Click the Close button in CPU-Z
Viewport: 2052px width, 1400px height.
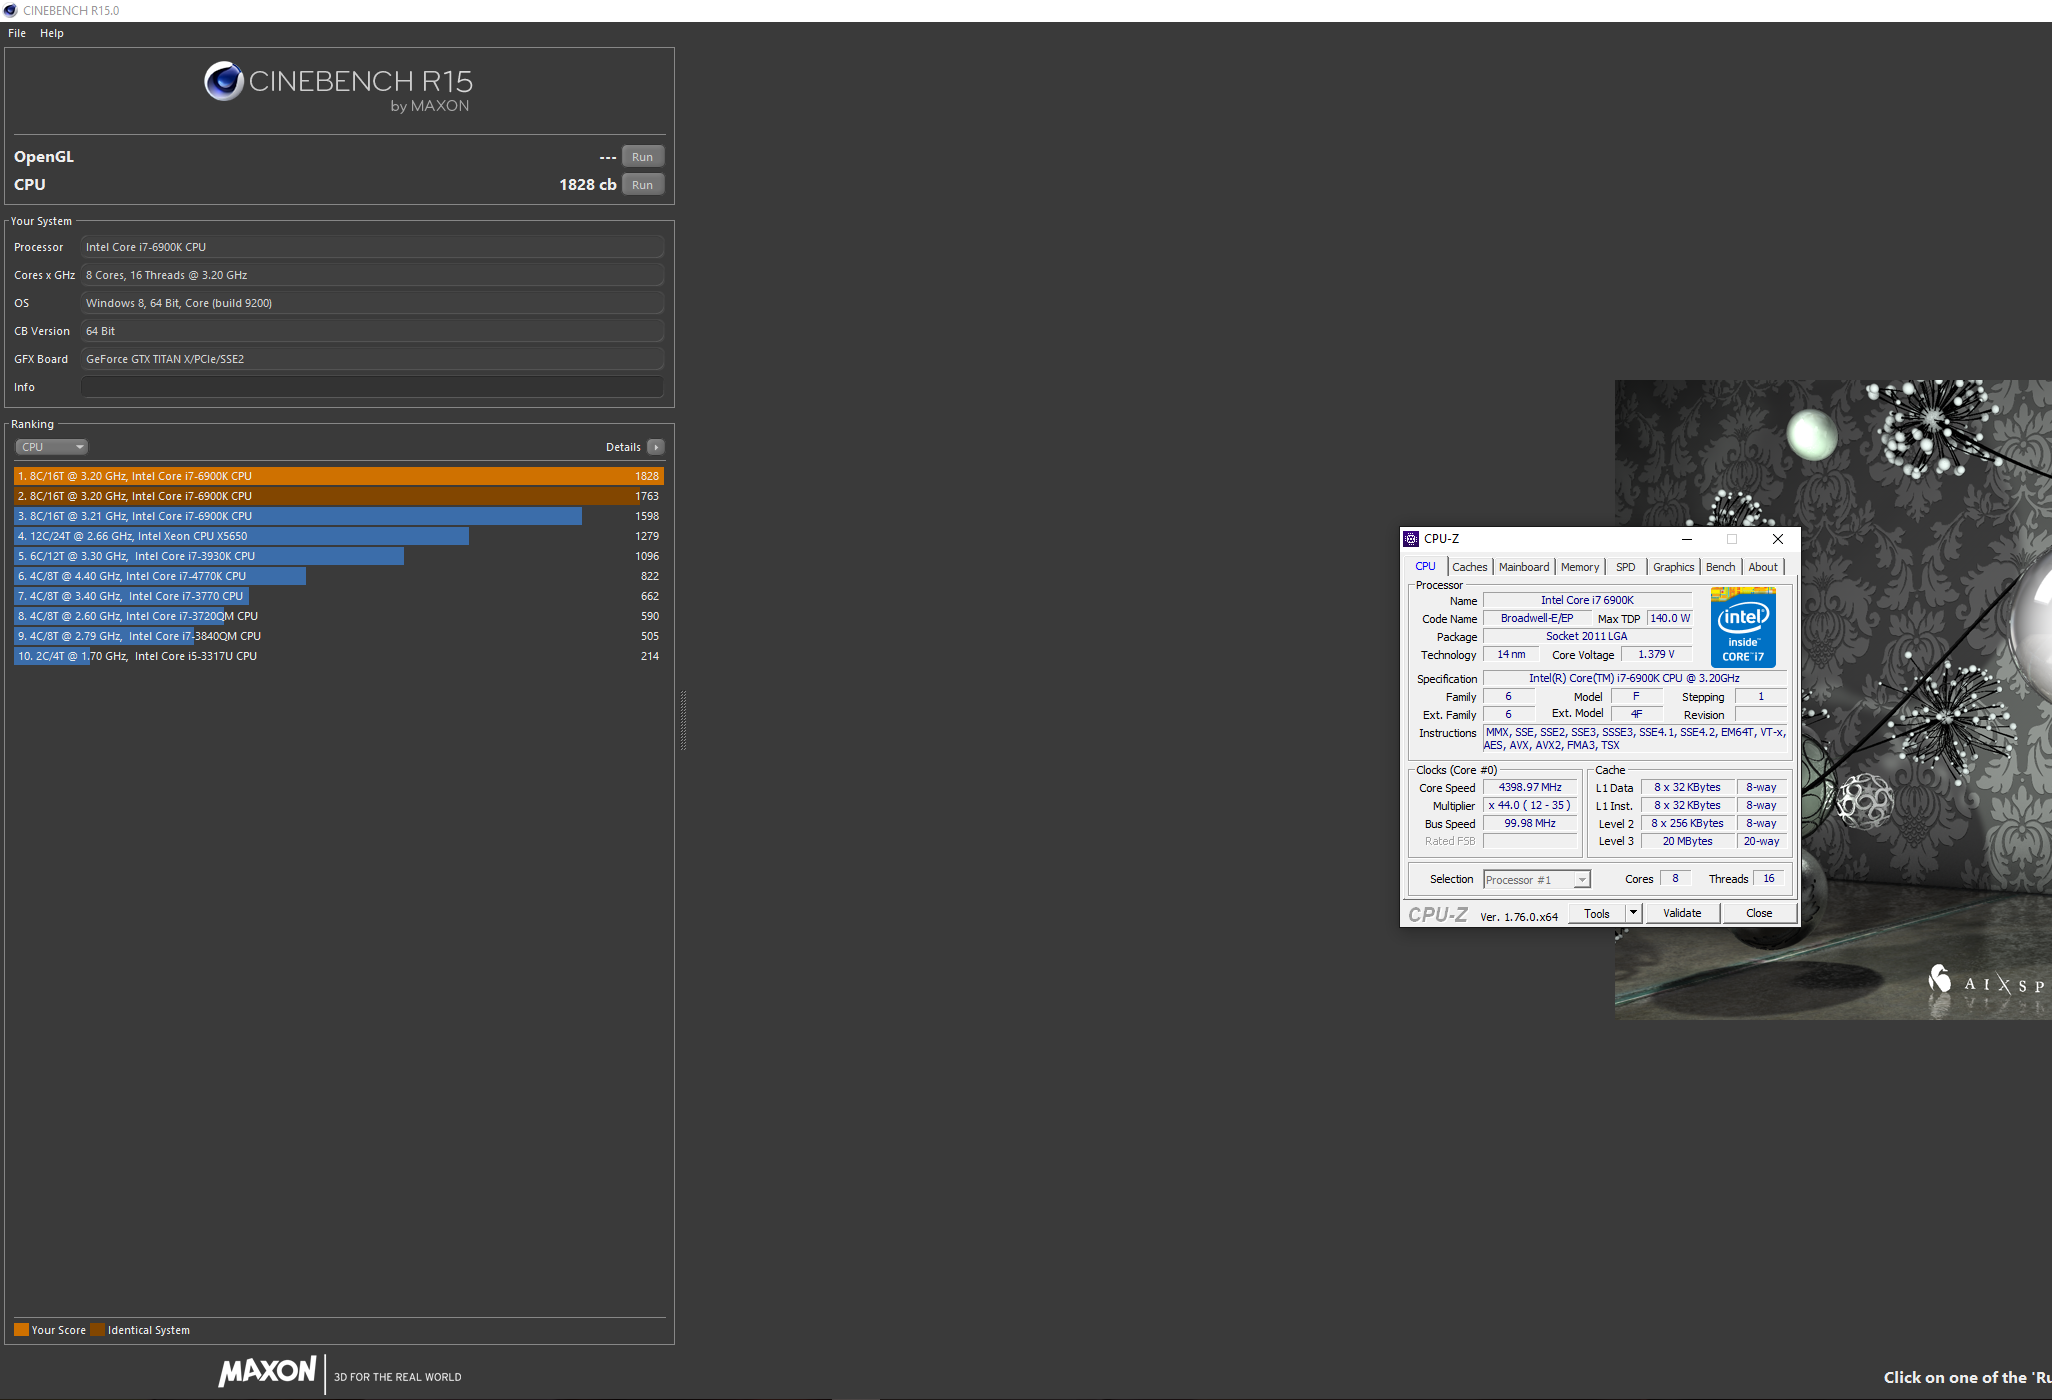point(1759,914)
